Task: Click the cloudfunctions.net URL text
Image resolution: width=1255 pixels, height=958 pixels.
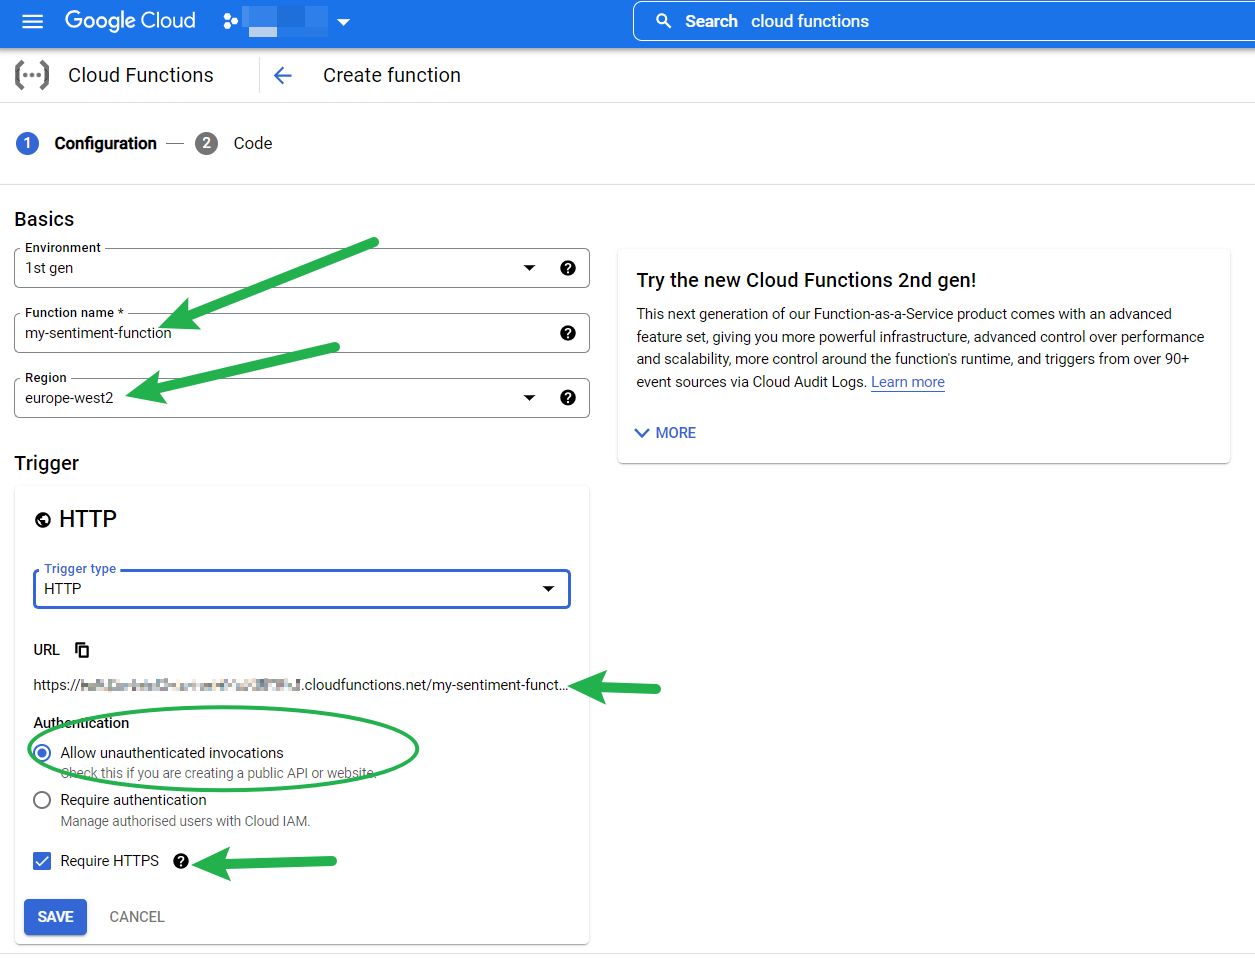Action: point(301,685)
